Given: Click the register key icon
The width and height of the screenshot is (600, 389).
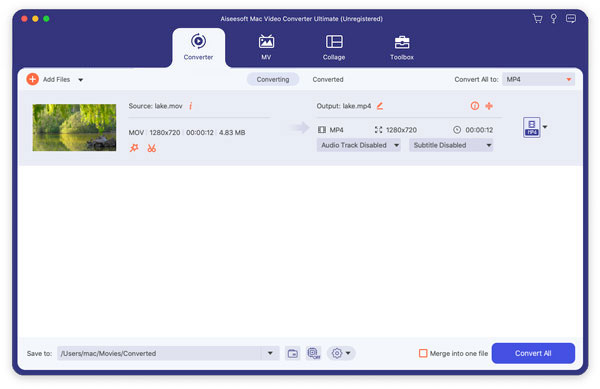Looking at the screenshot, I should 553,19.
